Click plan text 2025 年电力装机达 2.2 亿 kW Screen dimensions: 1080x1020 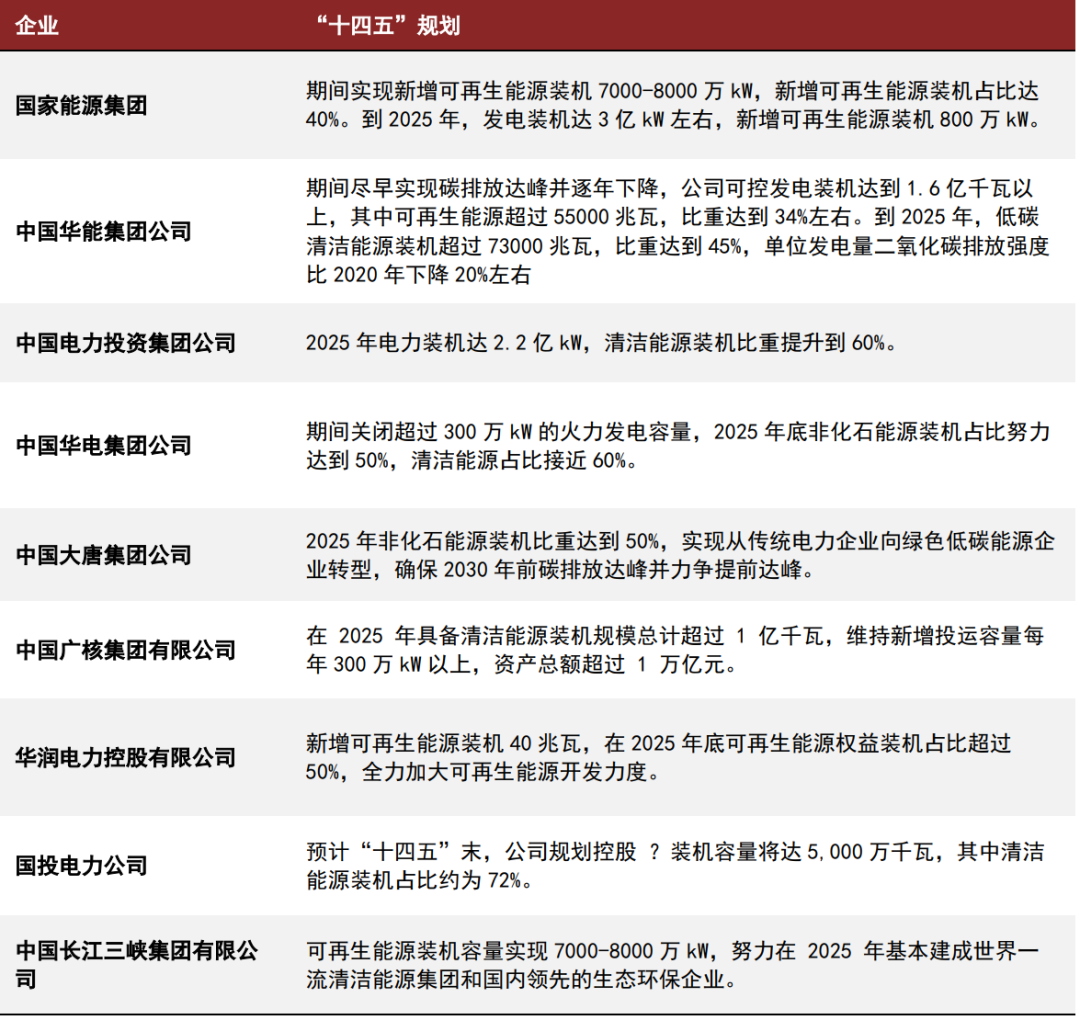click(x=601, y=342)
